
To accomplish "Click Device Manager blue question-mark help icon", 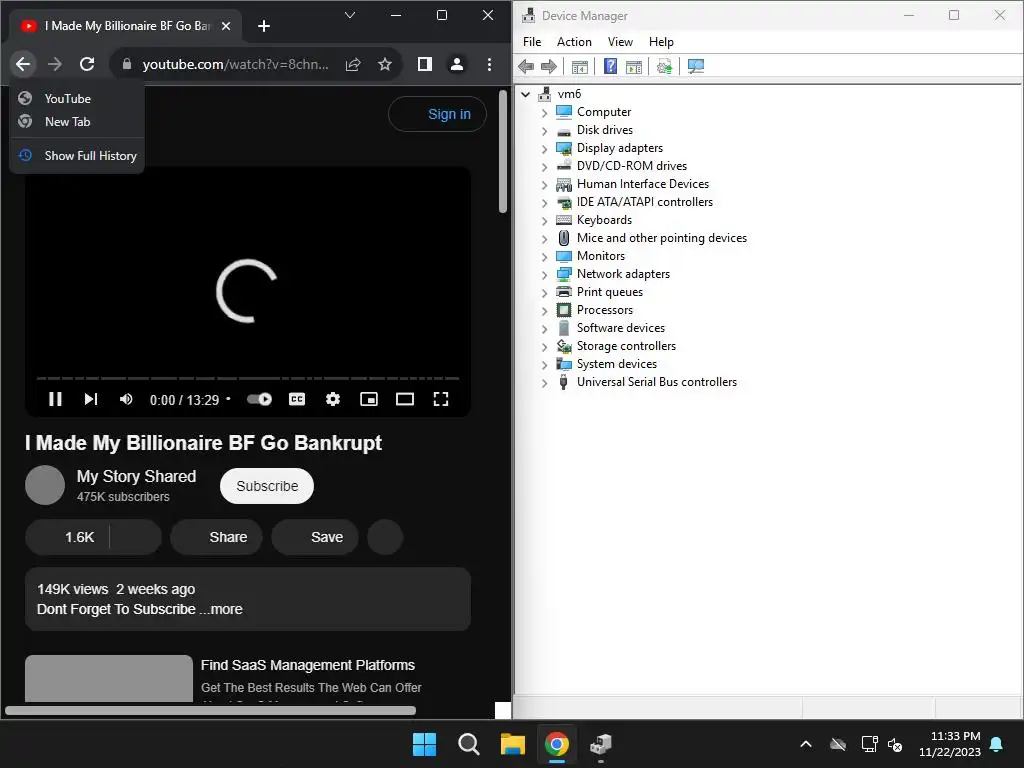I will pyautogui.click(x=610, y=66).
